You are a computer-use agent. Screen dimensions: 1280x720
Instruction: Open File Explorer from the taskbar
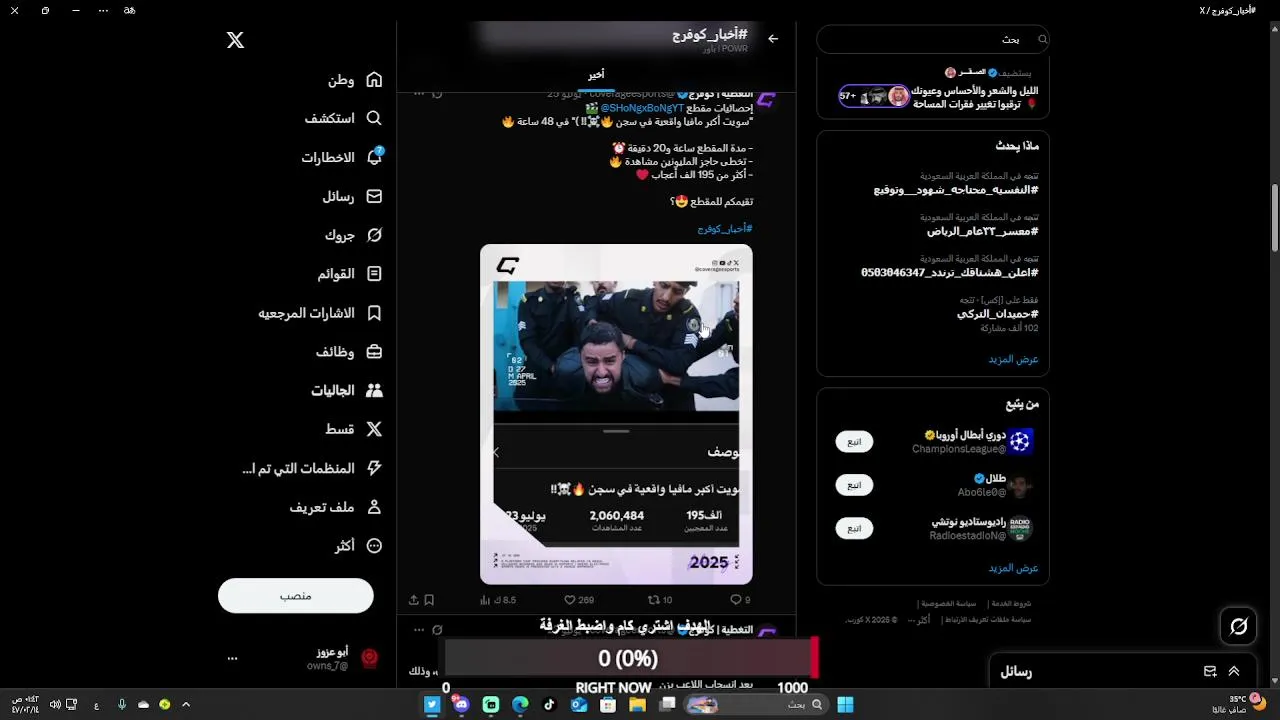tap(637, 704)
